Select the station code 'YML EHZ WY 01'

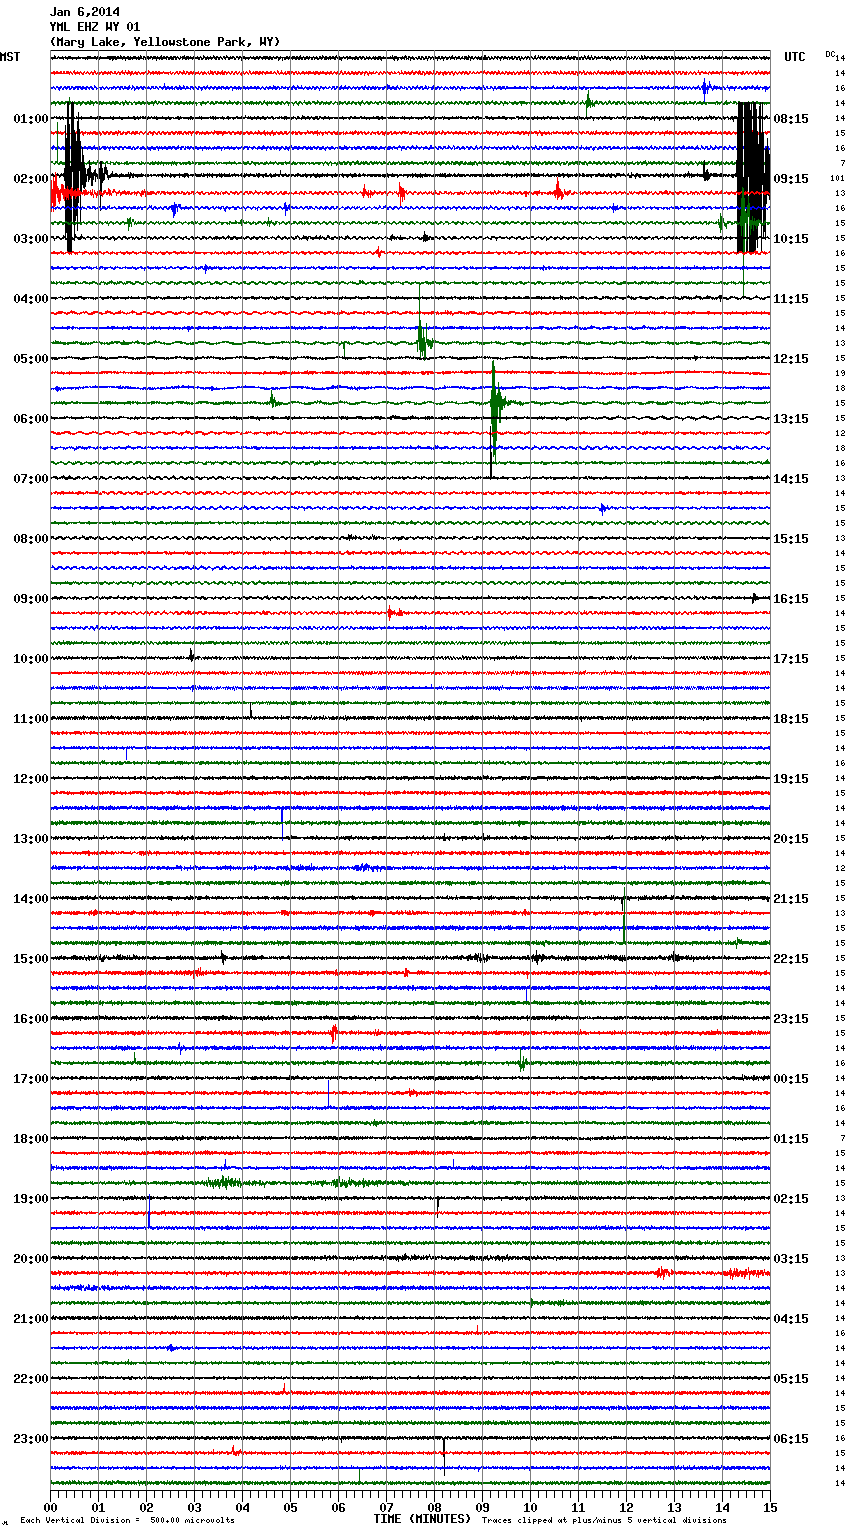point(95,27)
